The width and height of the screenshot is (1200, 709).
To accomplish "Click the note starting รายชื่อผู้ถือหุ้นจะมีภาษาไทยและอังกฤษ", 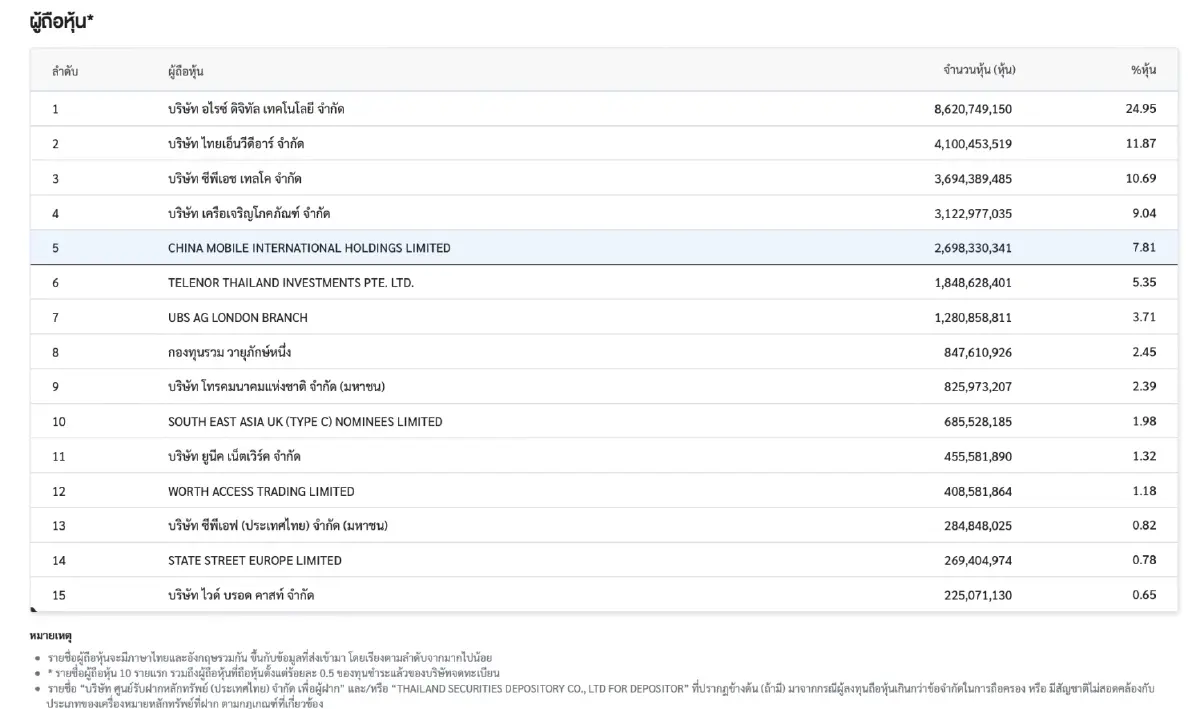I will [270, 659].
